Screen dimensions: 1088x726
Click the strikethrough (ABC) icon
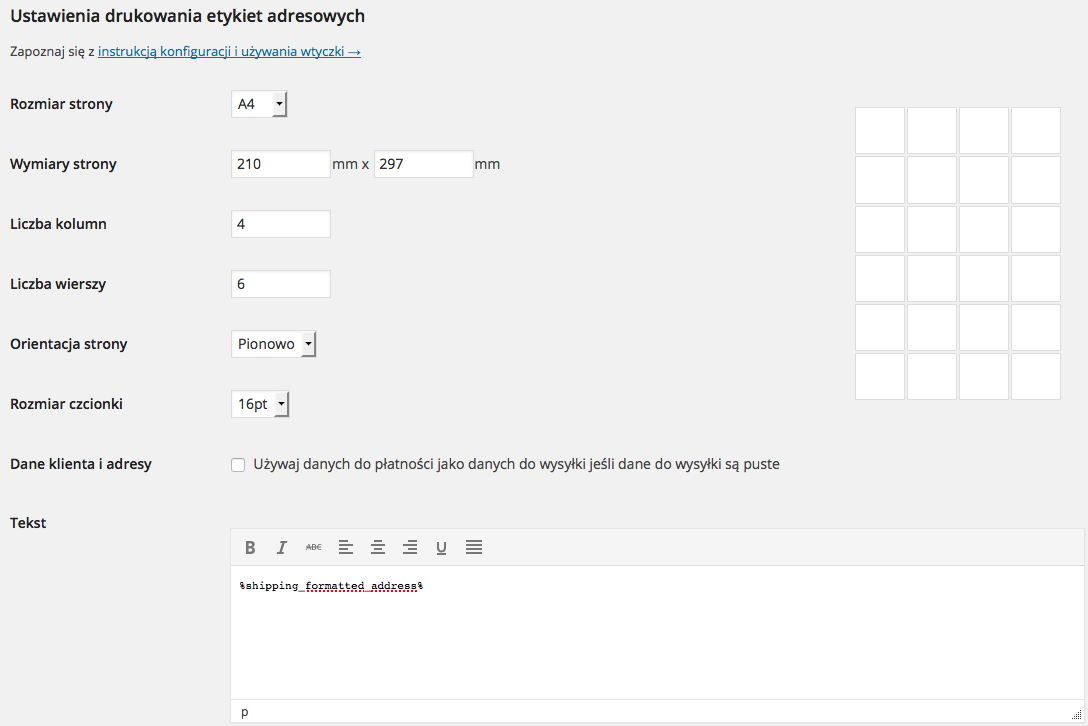[314, 547]
